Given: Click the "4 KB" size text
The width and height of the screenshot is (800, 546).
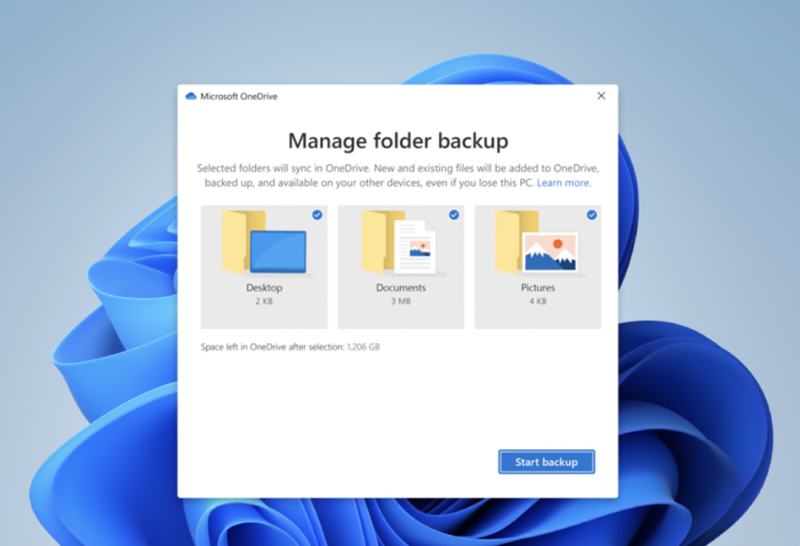Looking at the screenshot, I should pyautogui.click(x=538, y=301).
